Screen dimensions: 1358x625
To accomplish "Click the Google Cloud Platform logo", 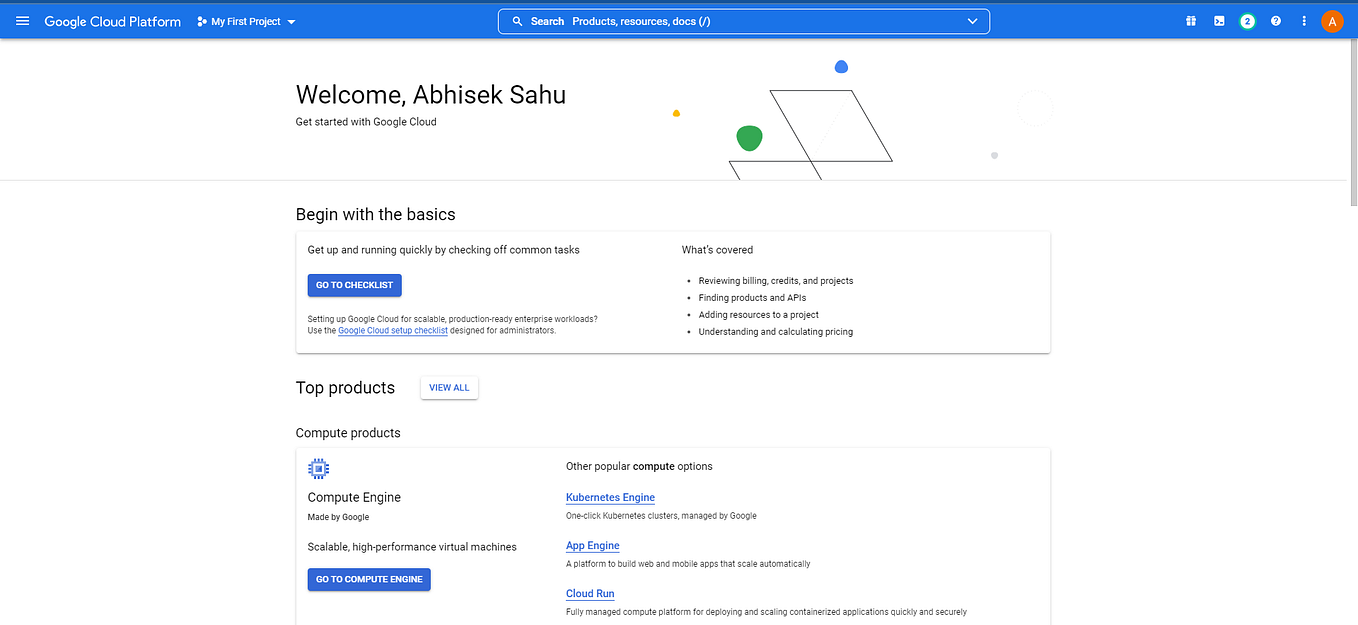I will [x=112, y=20].
